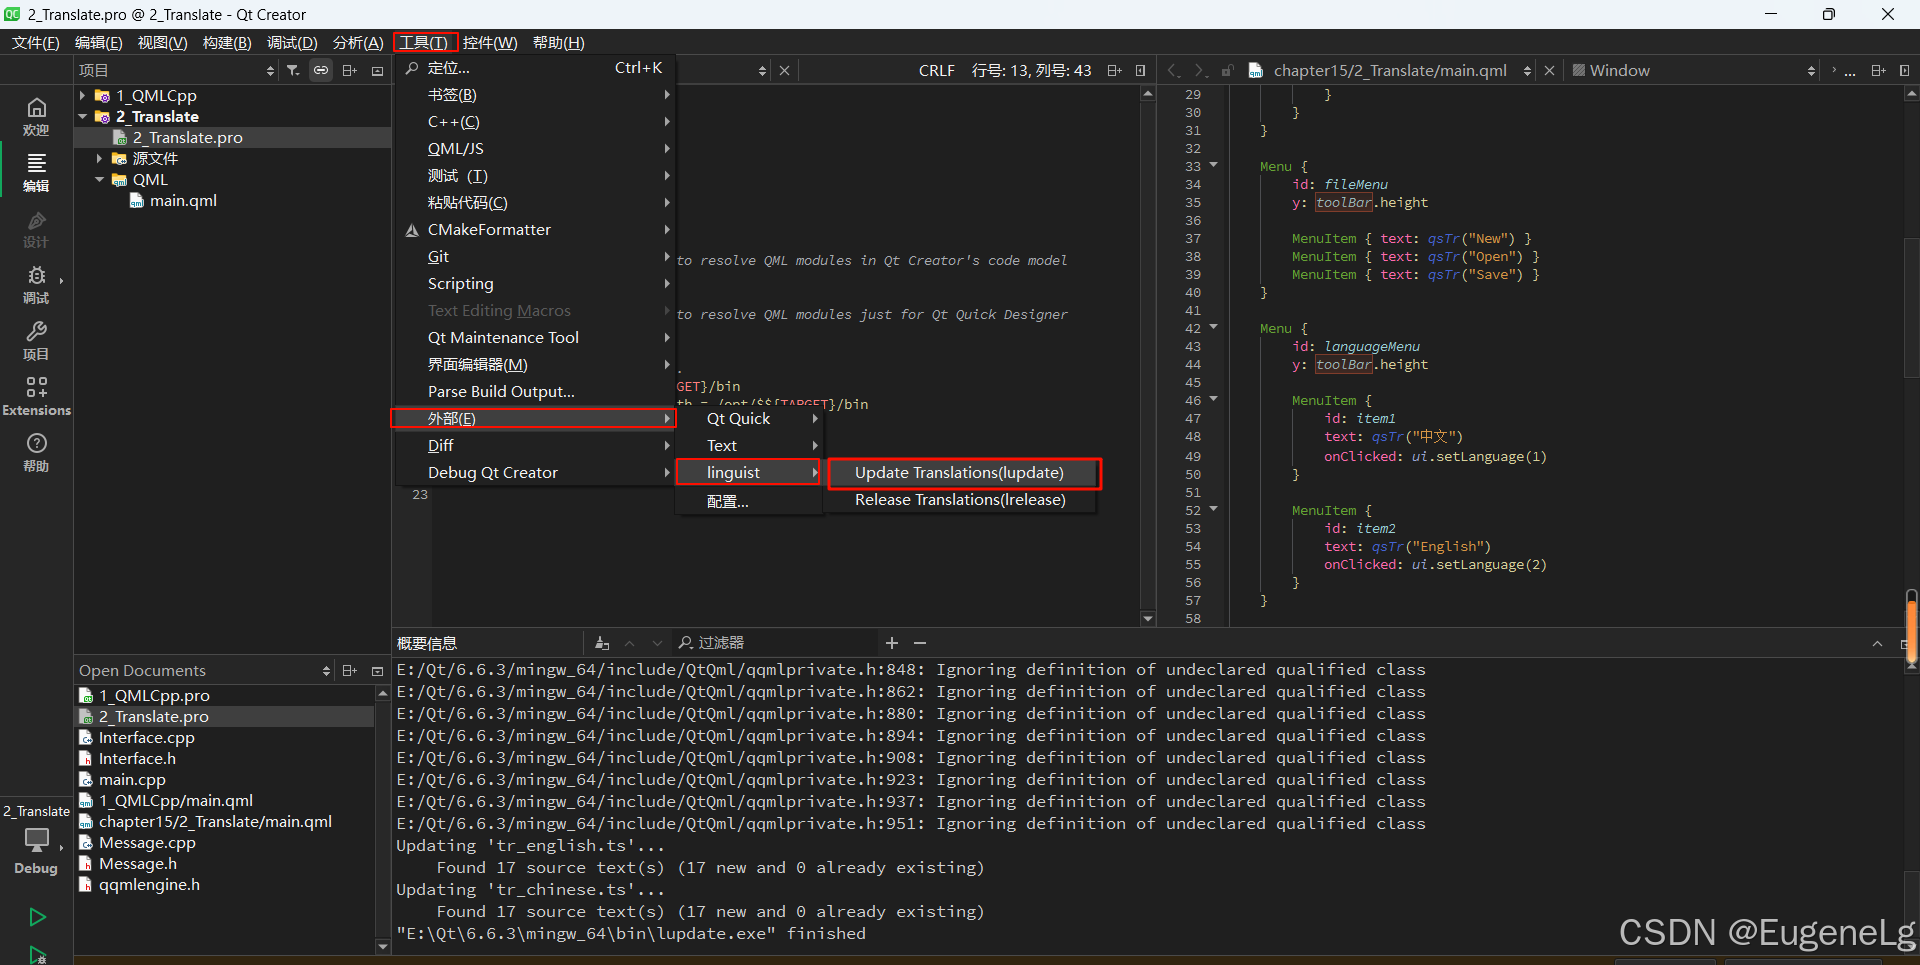Click the 帮助 (Help) mode icon
Image resolution: width=1920 pixels, height=965 pixels.
[36, 453]
